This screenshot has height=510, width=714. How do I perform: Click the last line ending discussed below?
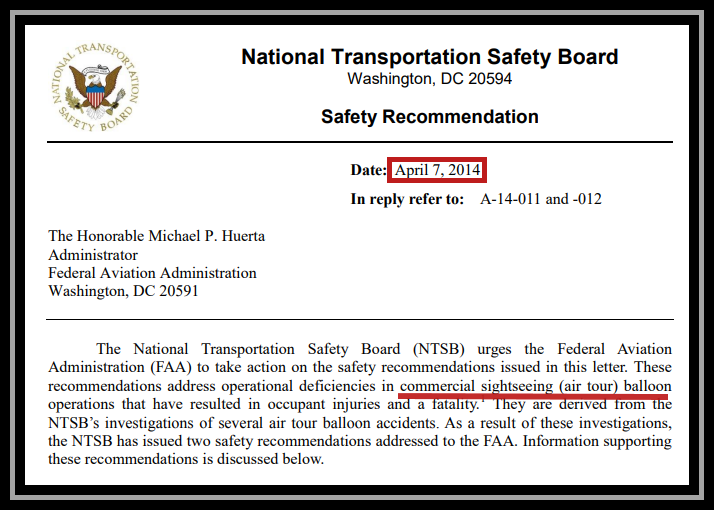coord(186,459)
